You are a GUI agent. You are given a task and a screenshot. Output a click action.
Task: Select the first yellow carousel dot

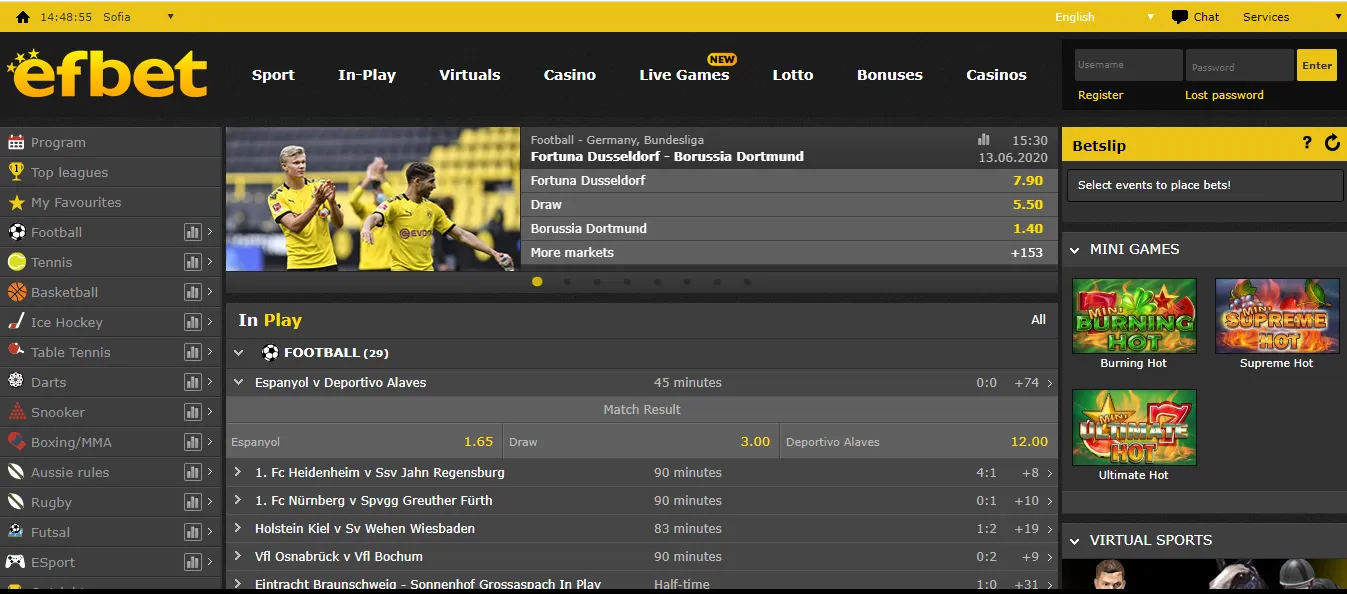pos(537,282)
